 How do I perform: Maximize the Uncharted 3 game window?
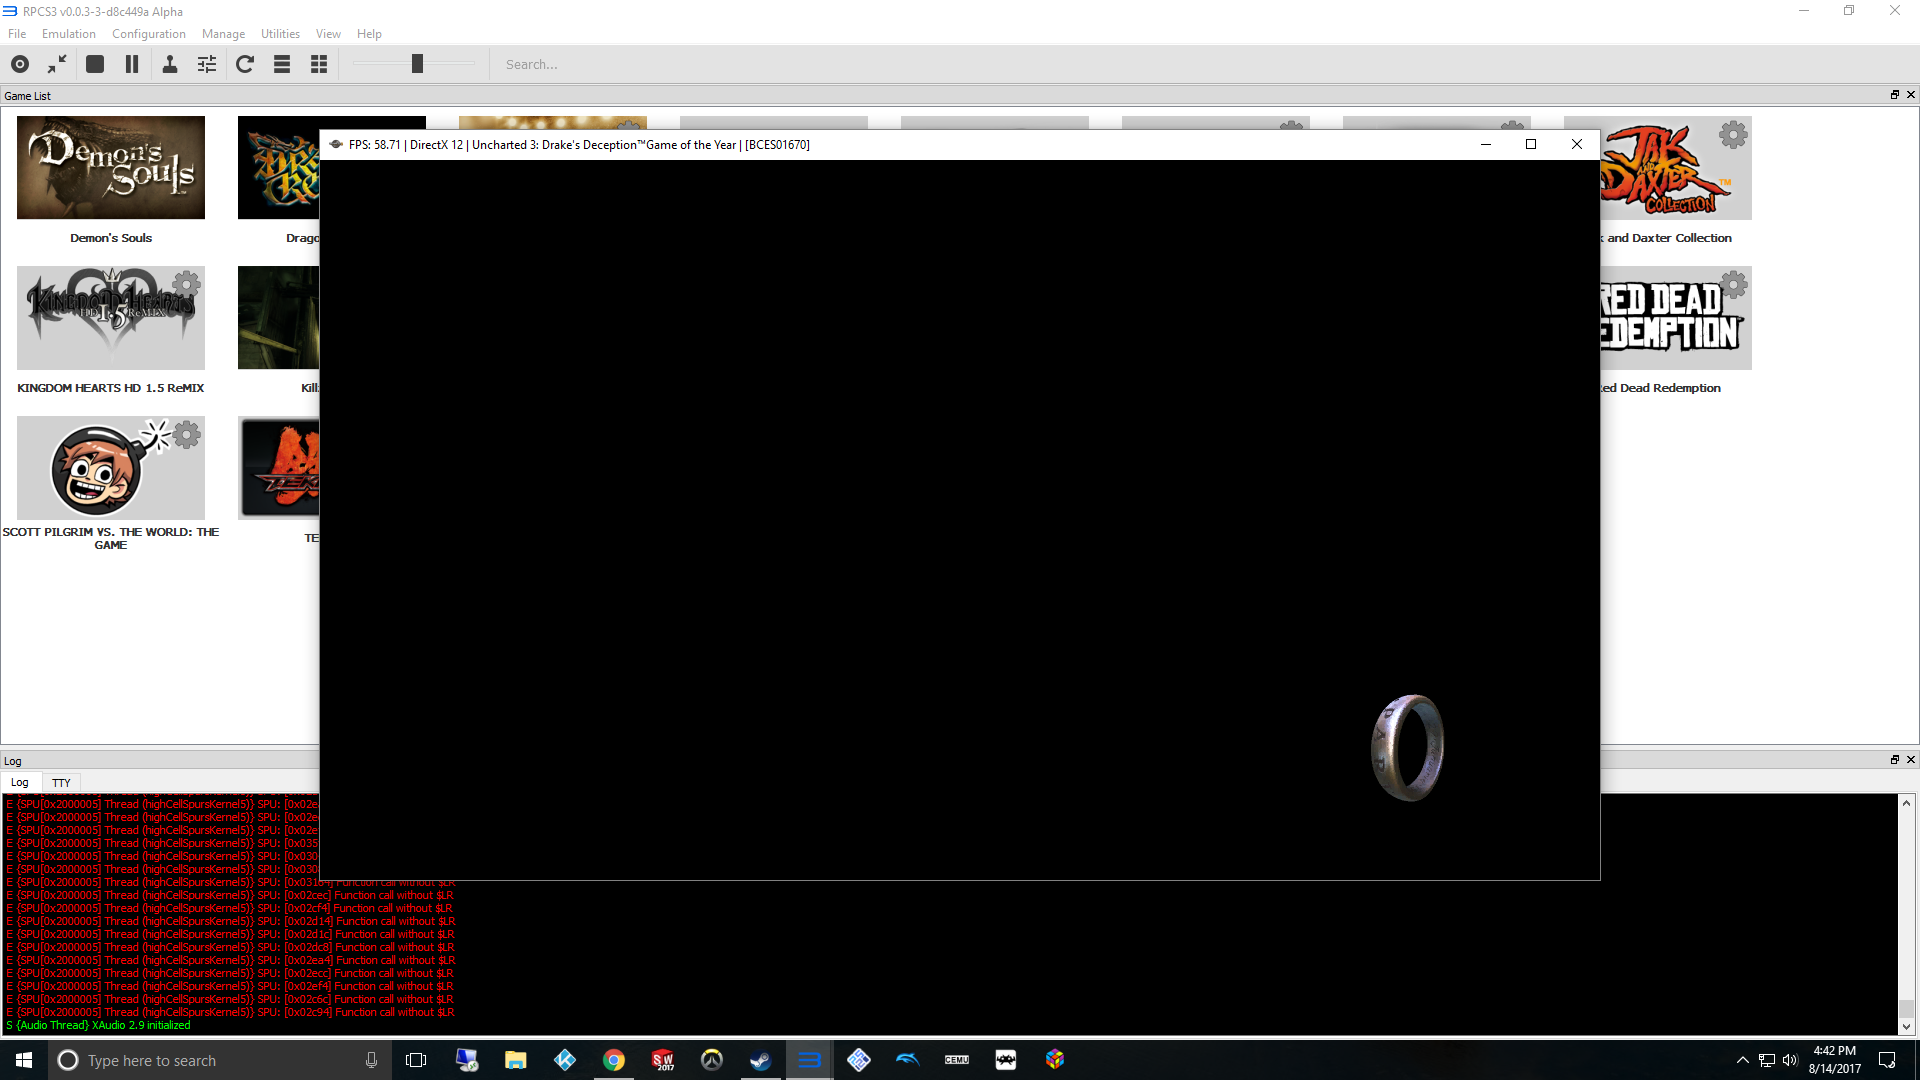pyautogui.click(x=1530, y=144)
